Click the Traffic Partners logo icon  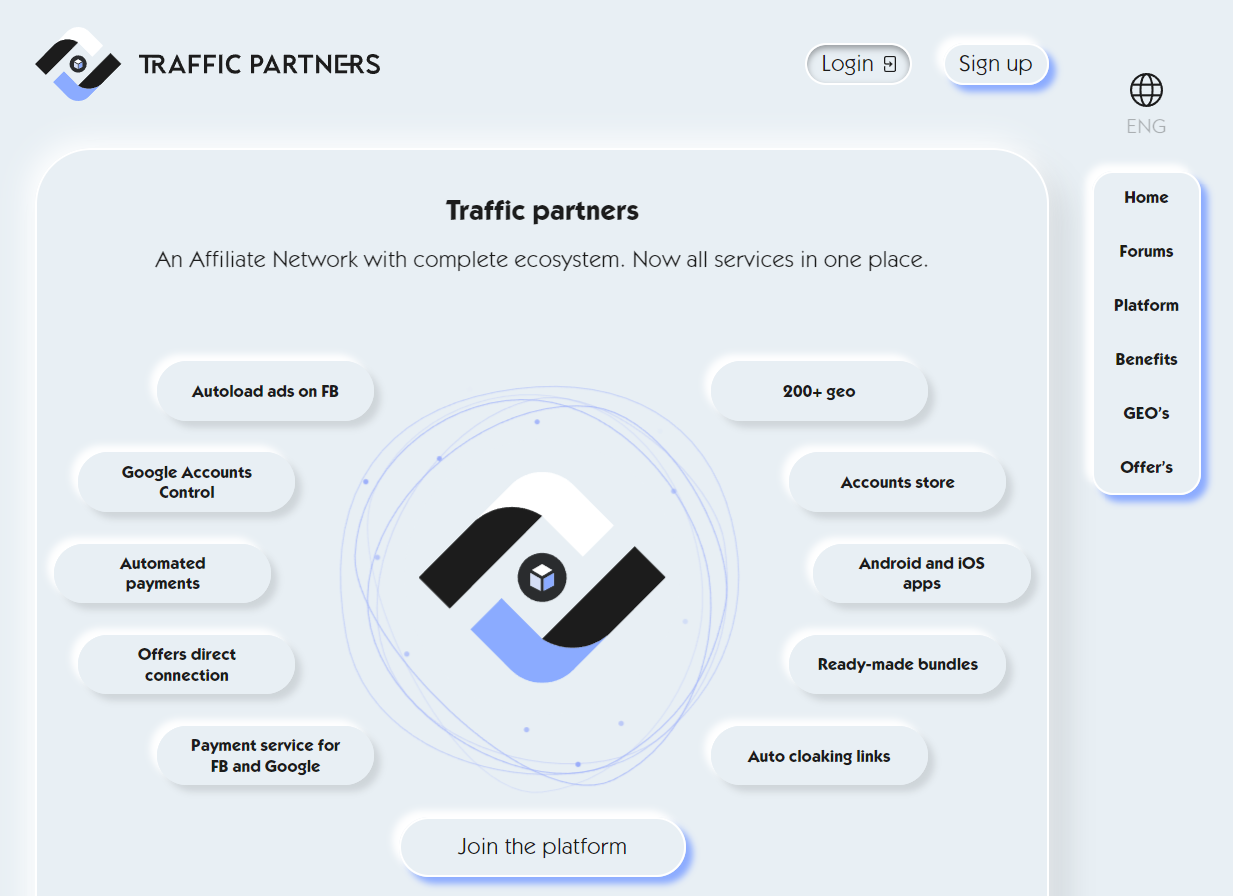(77, 62)
